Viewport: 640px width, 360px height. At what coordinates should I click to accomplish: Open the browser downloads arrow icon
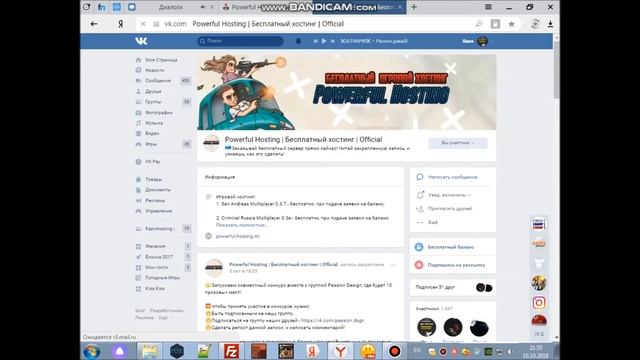[550, 24]
